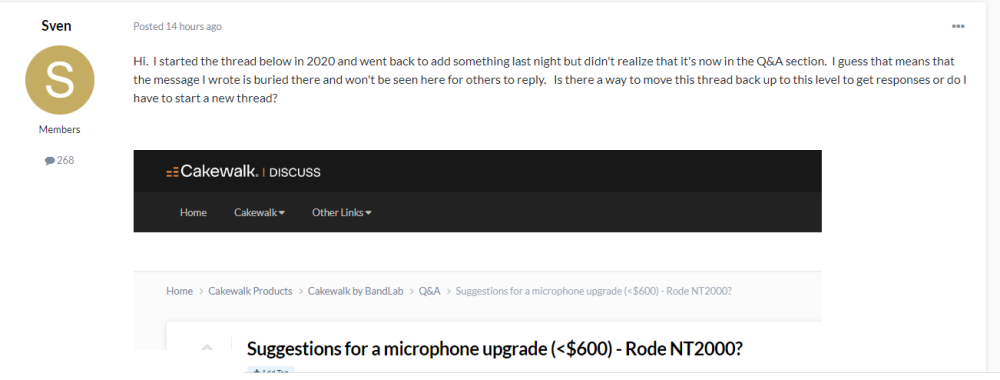
Task: Select Home in the dark navigation bar
Action: point(193,212)
